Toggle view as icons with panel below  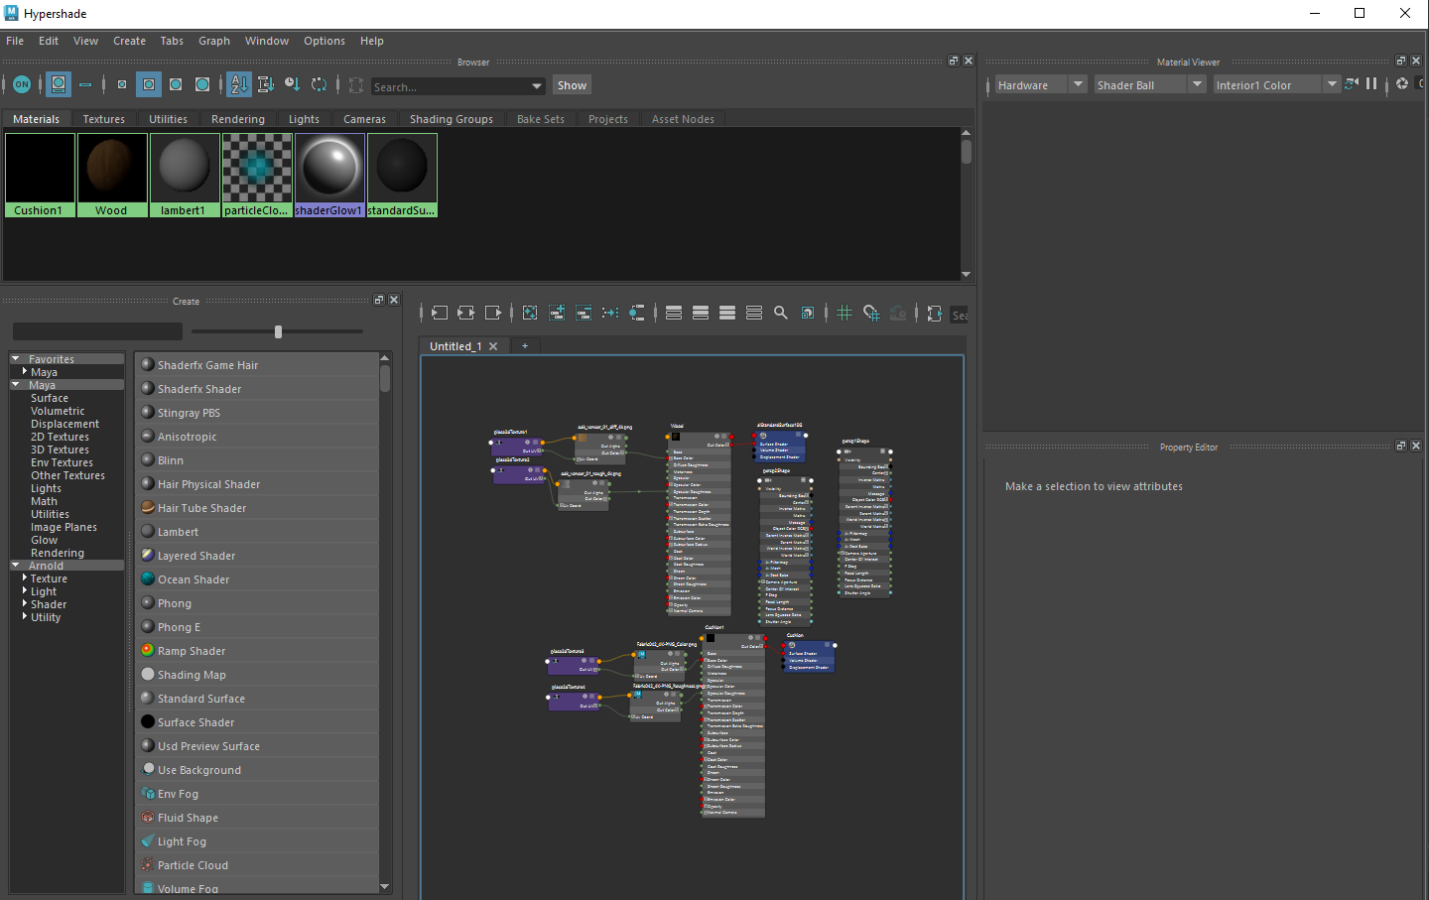[x=59, y=85]
